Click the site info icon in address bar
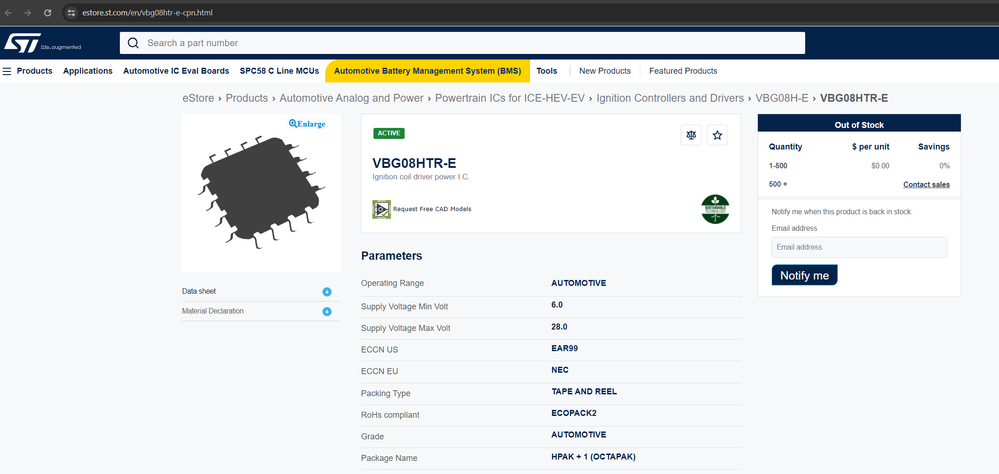This screenshot has height=474, width=999. click(x=71, y=13)
